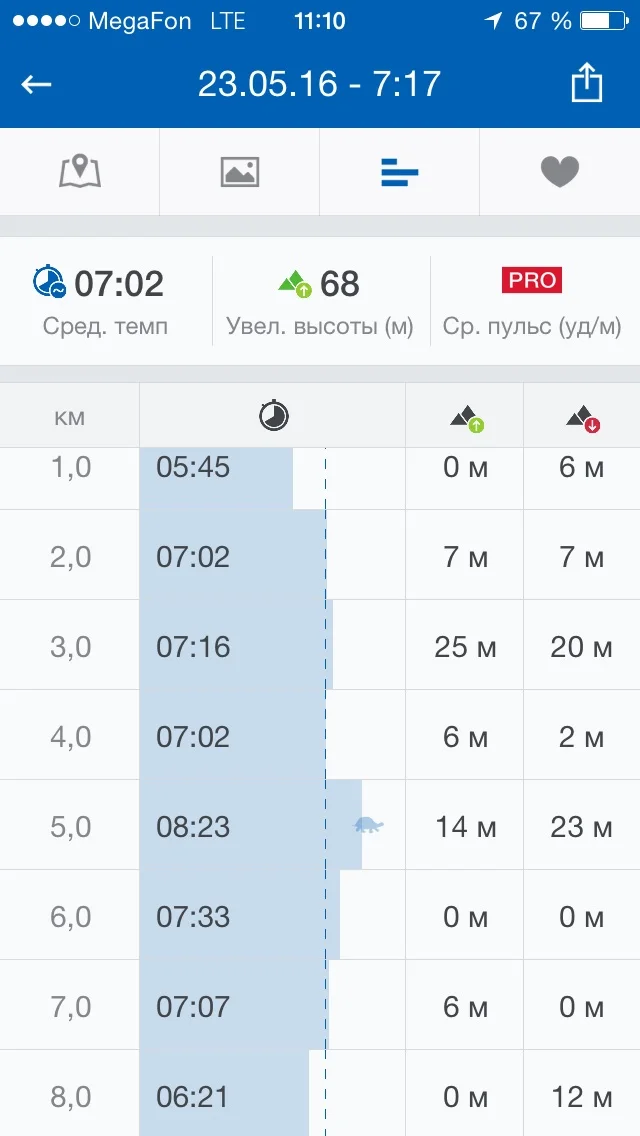
Task: Tap the back arrow in header
Action: (x=37, y=84)
